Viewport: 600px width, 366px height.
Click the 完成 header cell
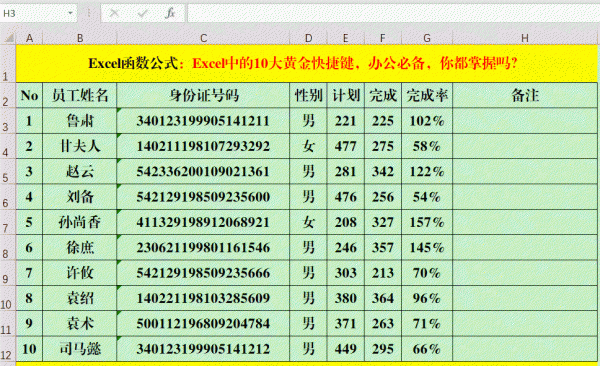pyautogui.click(x=383, y=95)
